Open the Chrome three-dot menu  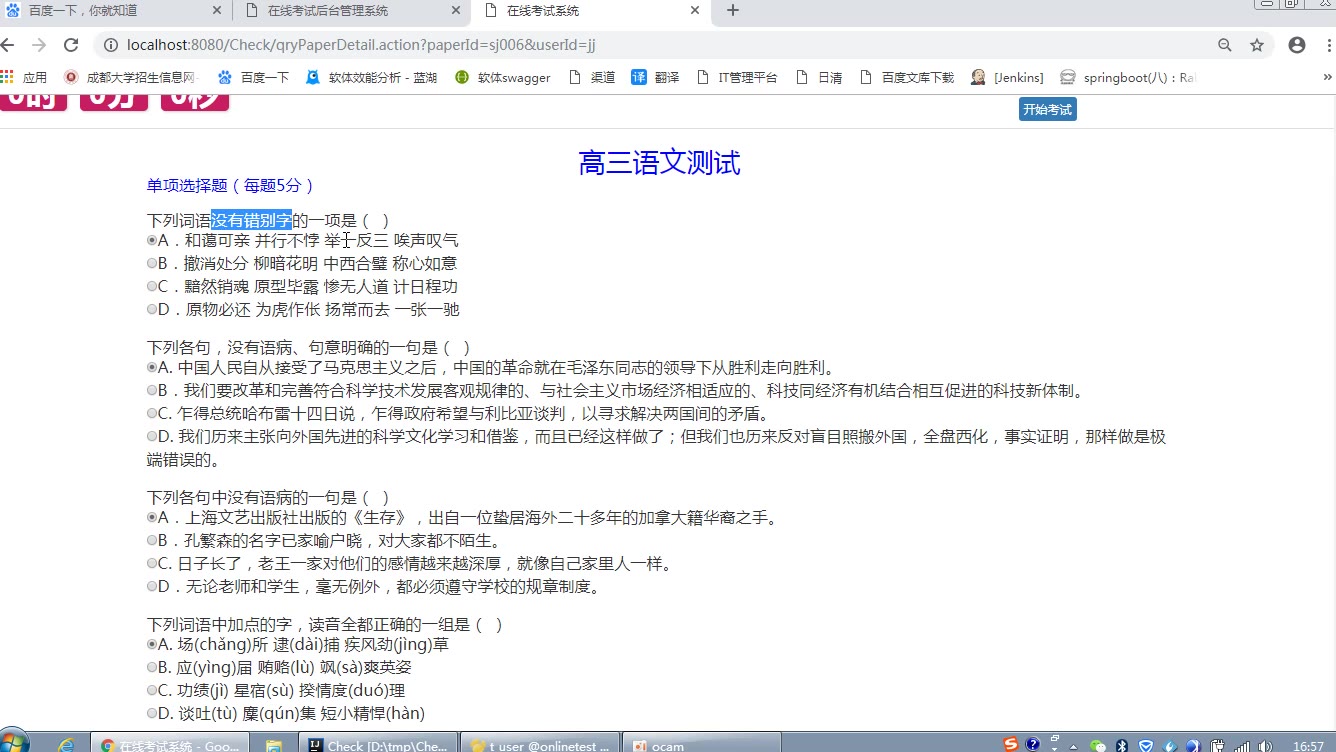(x=1329, y=45)
